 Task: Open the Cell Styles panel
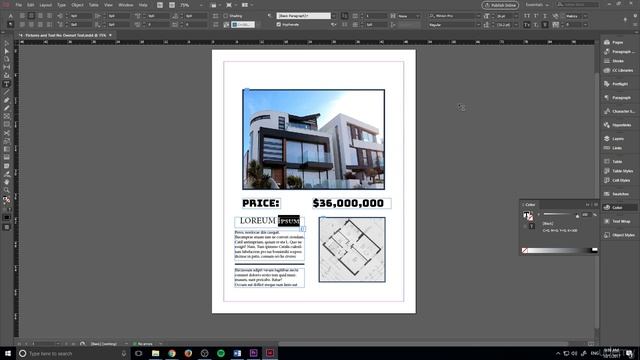(618, 180)
